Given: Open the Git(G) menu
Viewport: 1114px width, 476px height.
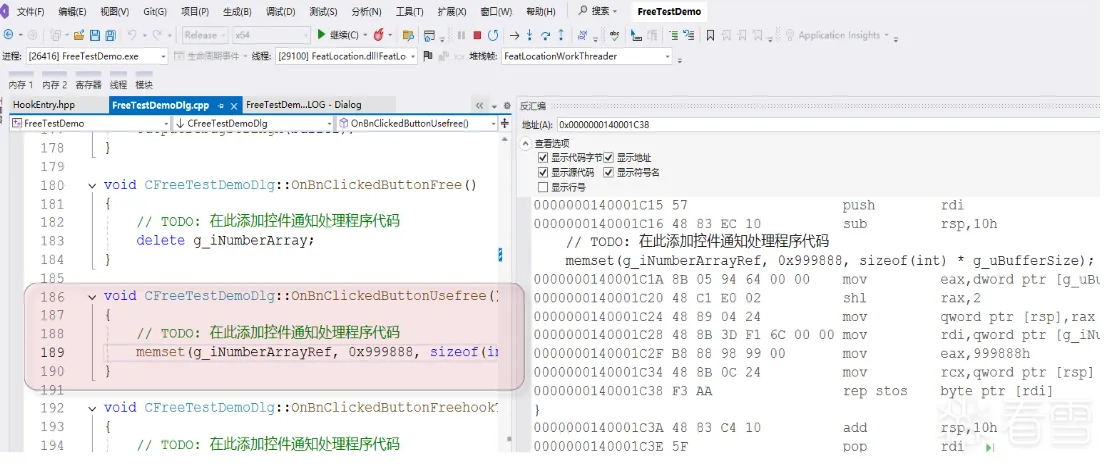Looking at the screenshot, I should coord(155,12).
